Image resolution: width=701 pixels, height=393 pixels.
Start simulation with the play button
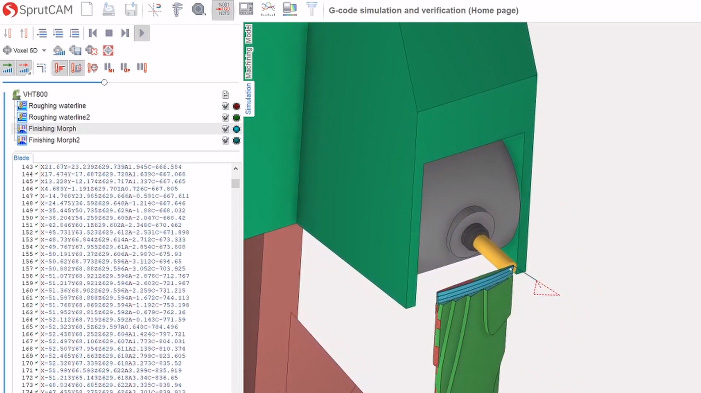coord(142,33)
